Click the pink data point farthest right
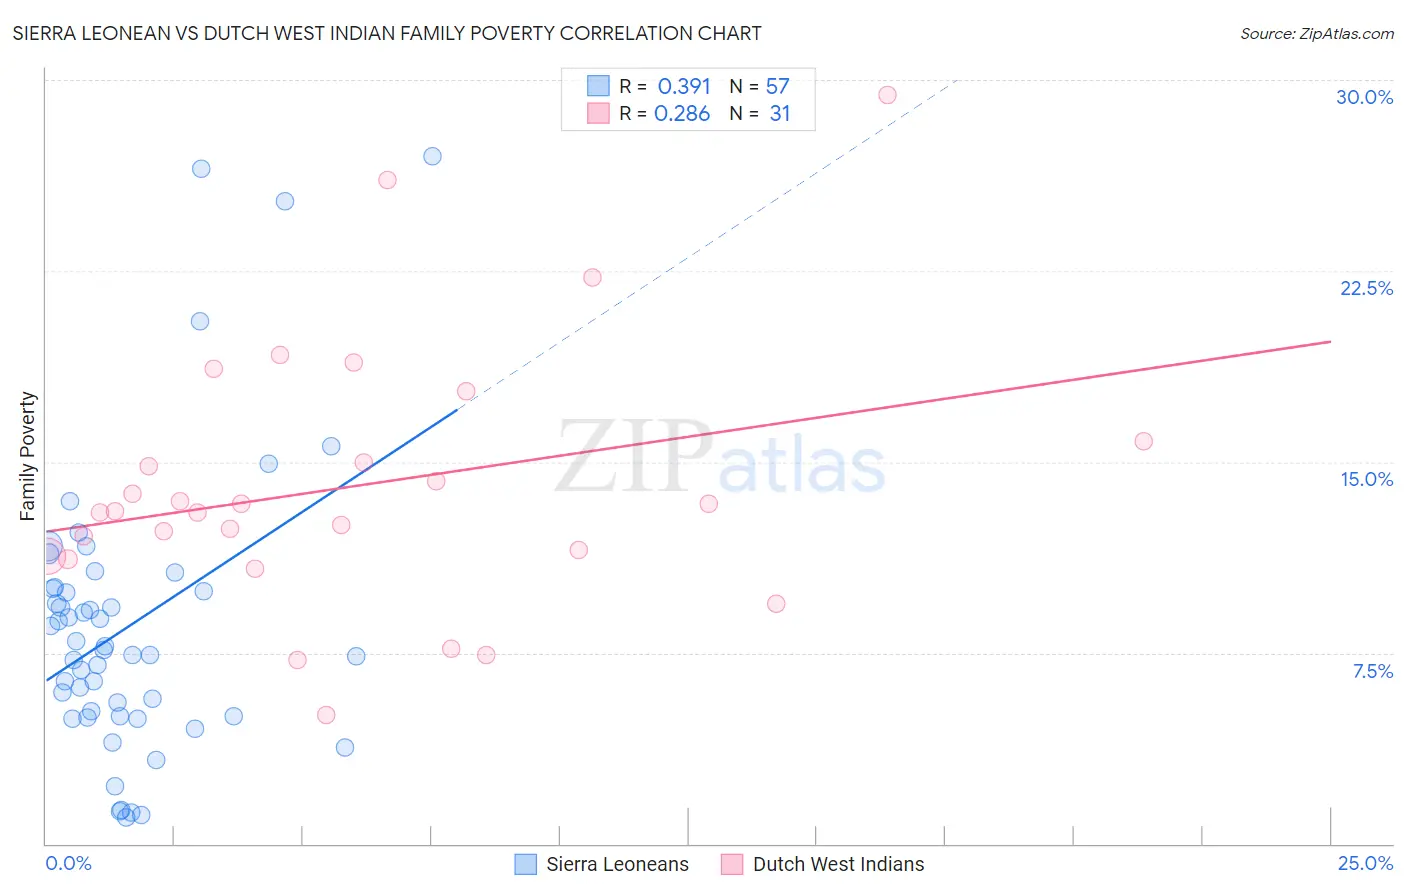Viewport: 1406px width, 892px height. click(x=1144, y=441)
